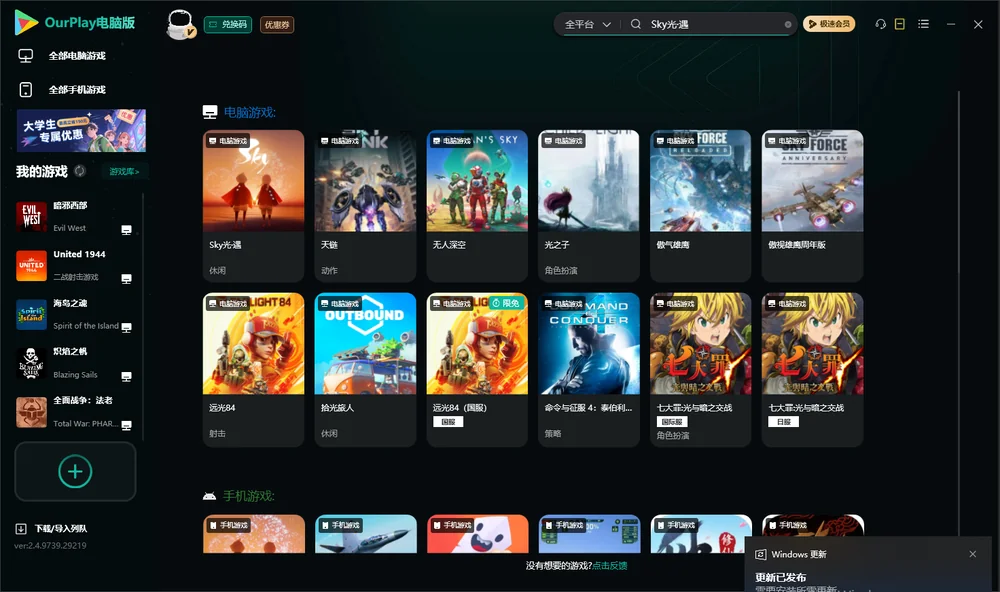Open 七大罪 card tagged 国际服
The image size is (1000, 592).
click(700, 369)
